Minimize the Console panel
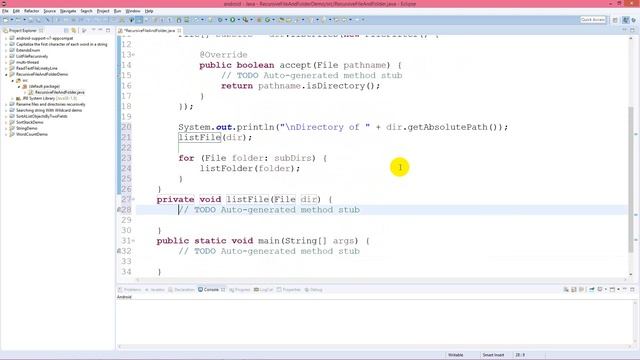Screen dimensions: 640x360 point(625,289)
